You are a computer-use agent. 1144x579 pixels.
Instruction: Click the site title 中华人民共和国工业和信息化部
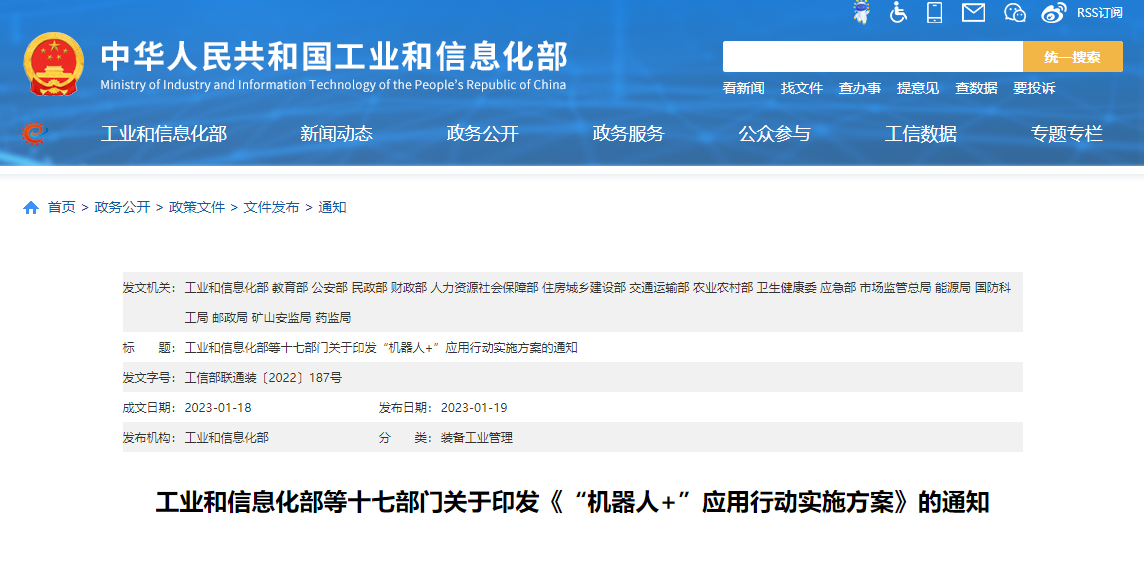click(334, 56)
